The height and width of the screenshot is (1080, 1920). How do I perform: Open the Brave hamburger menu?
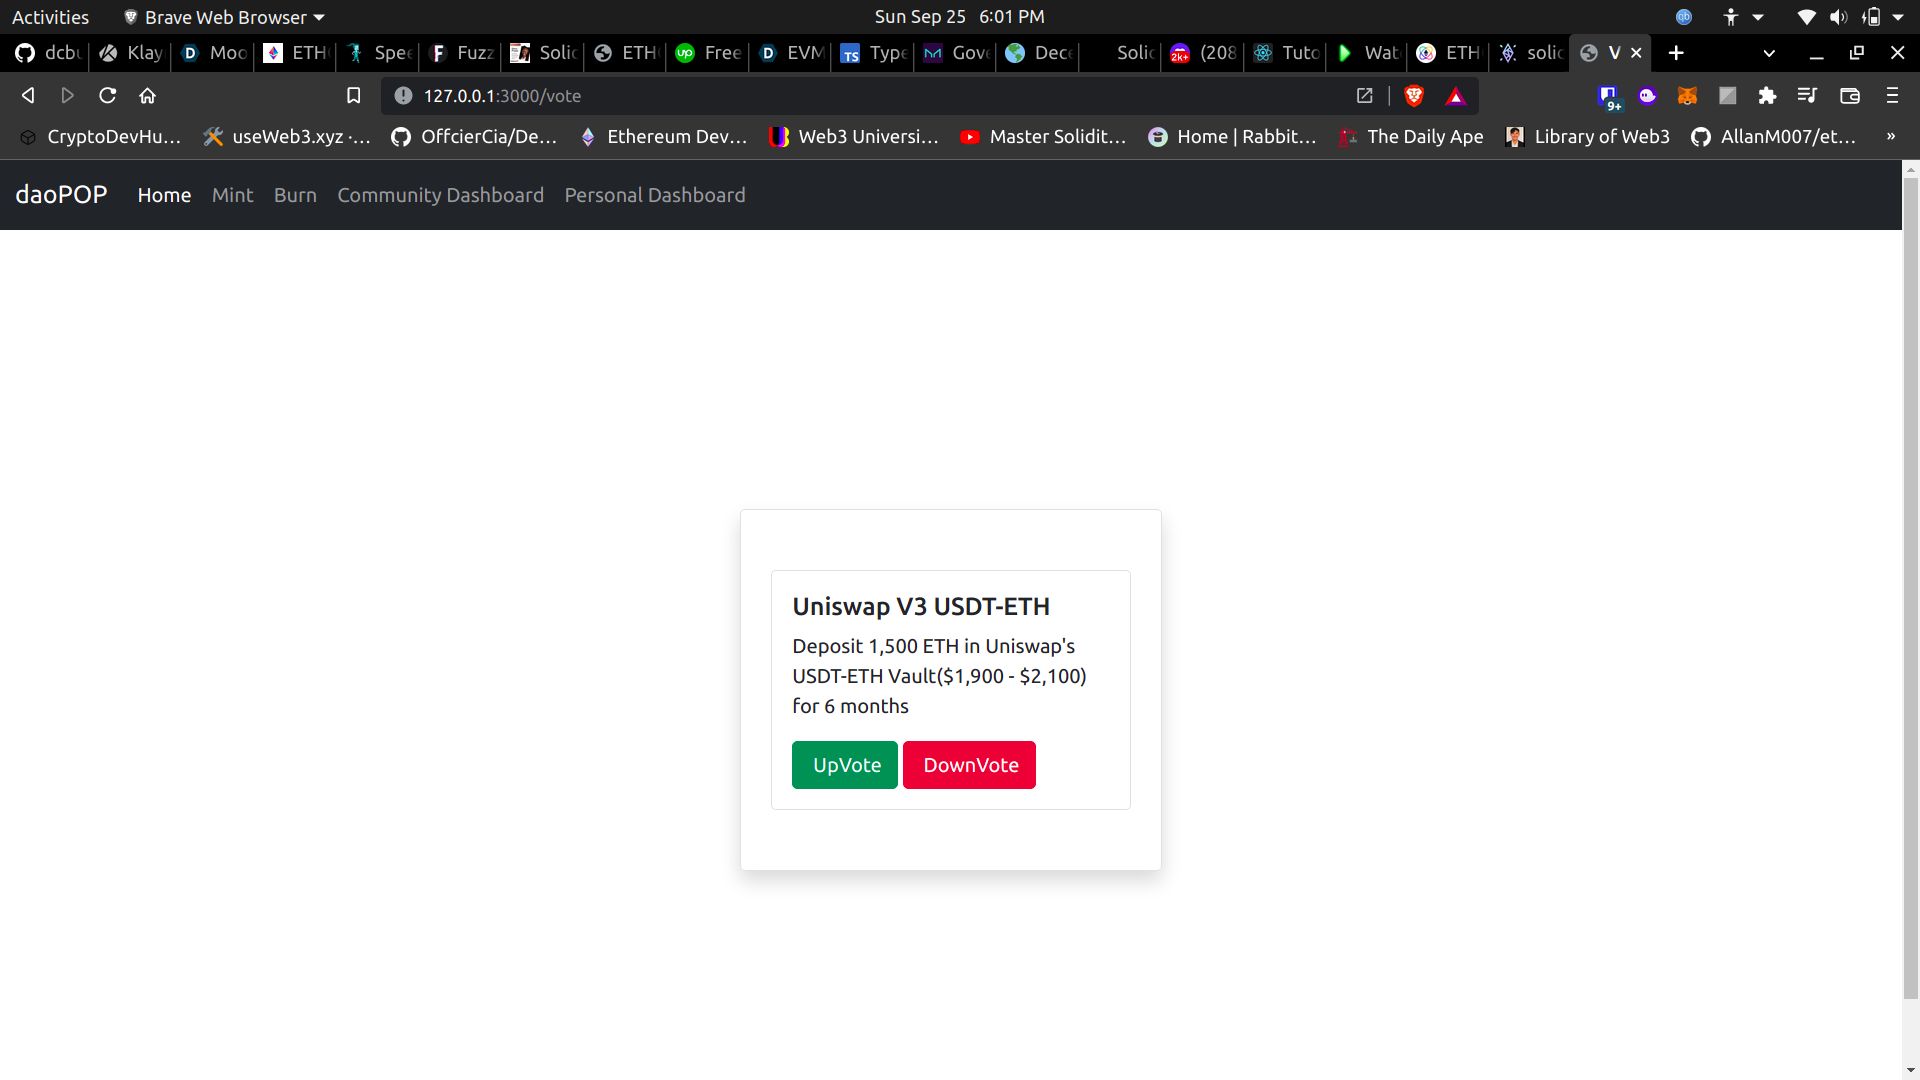coord(1892,95)
